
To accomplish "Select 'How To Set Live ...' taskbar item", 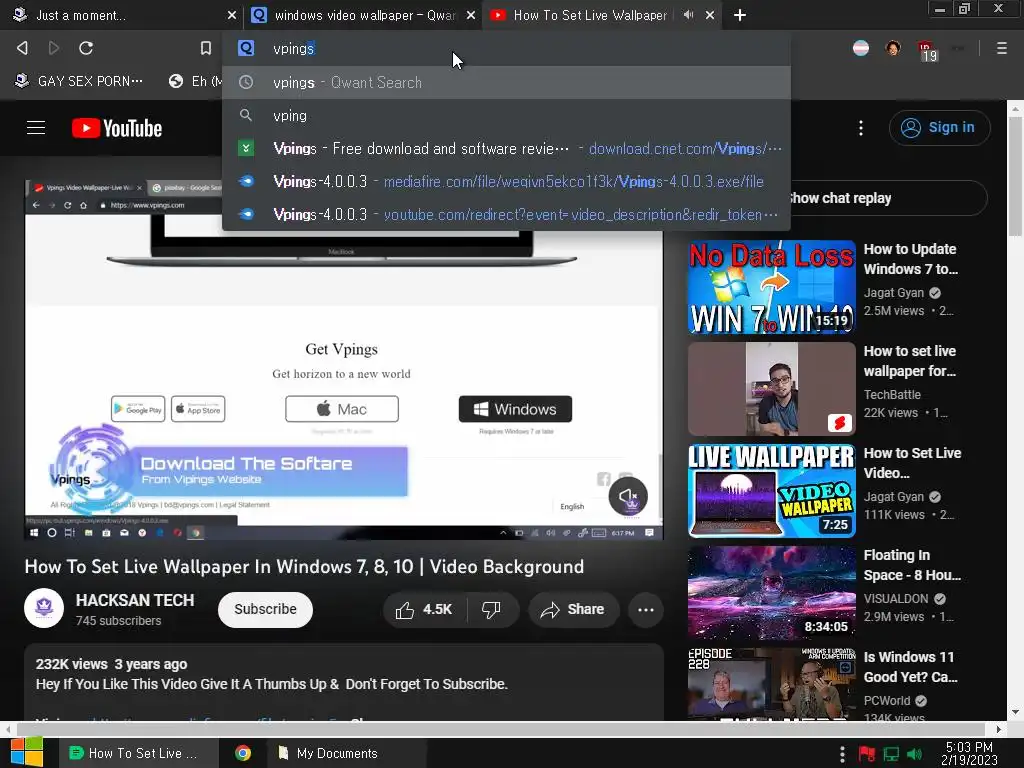I will coord(138,753).
